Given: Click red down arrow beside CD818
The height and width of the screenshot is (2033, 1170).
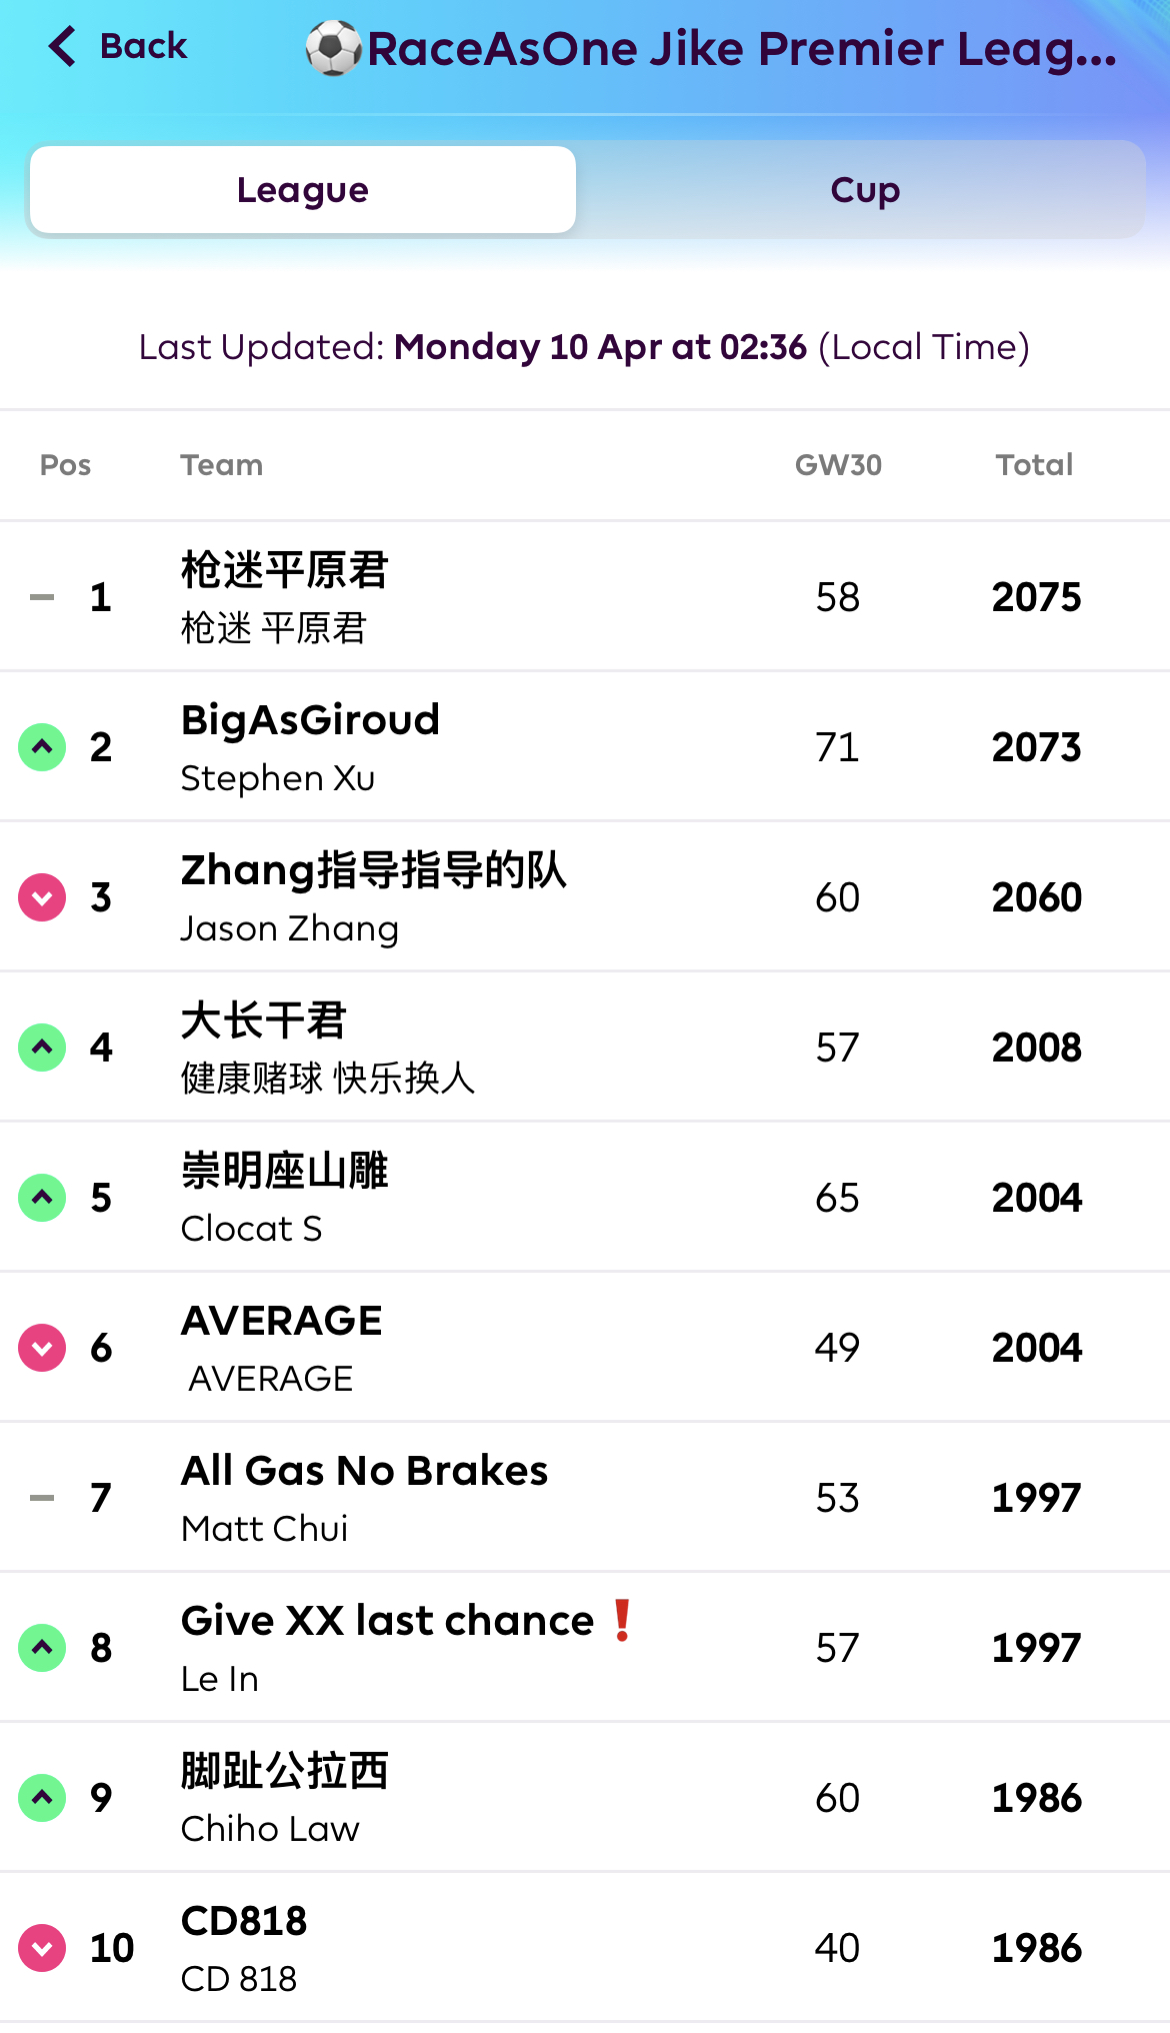Looking at the screenshot, I should pyautogui.click(x=42, y=1948).
